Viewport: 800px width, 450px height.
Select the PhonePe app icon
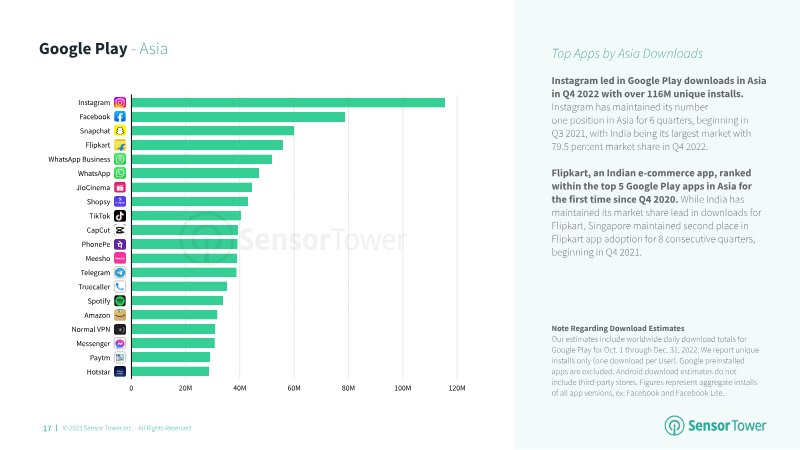coord(120,244)
